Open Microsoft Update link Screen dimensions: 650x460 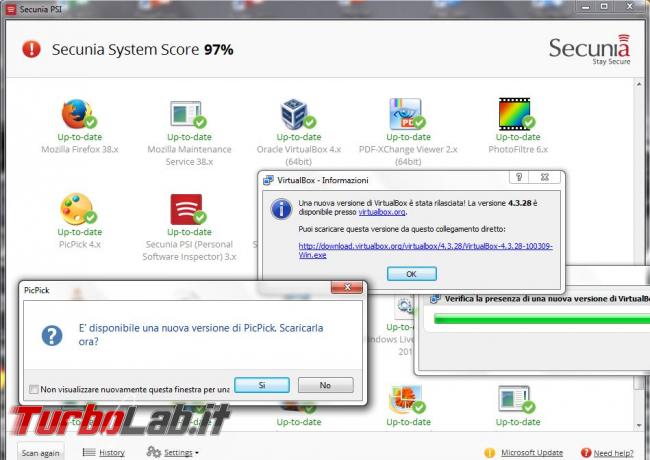click(x=532, y=453)
